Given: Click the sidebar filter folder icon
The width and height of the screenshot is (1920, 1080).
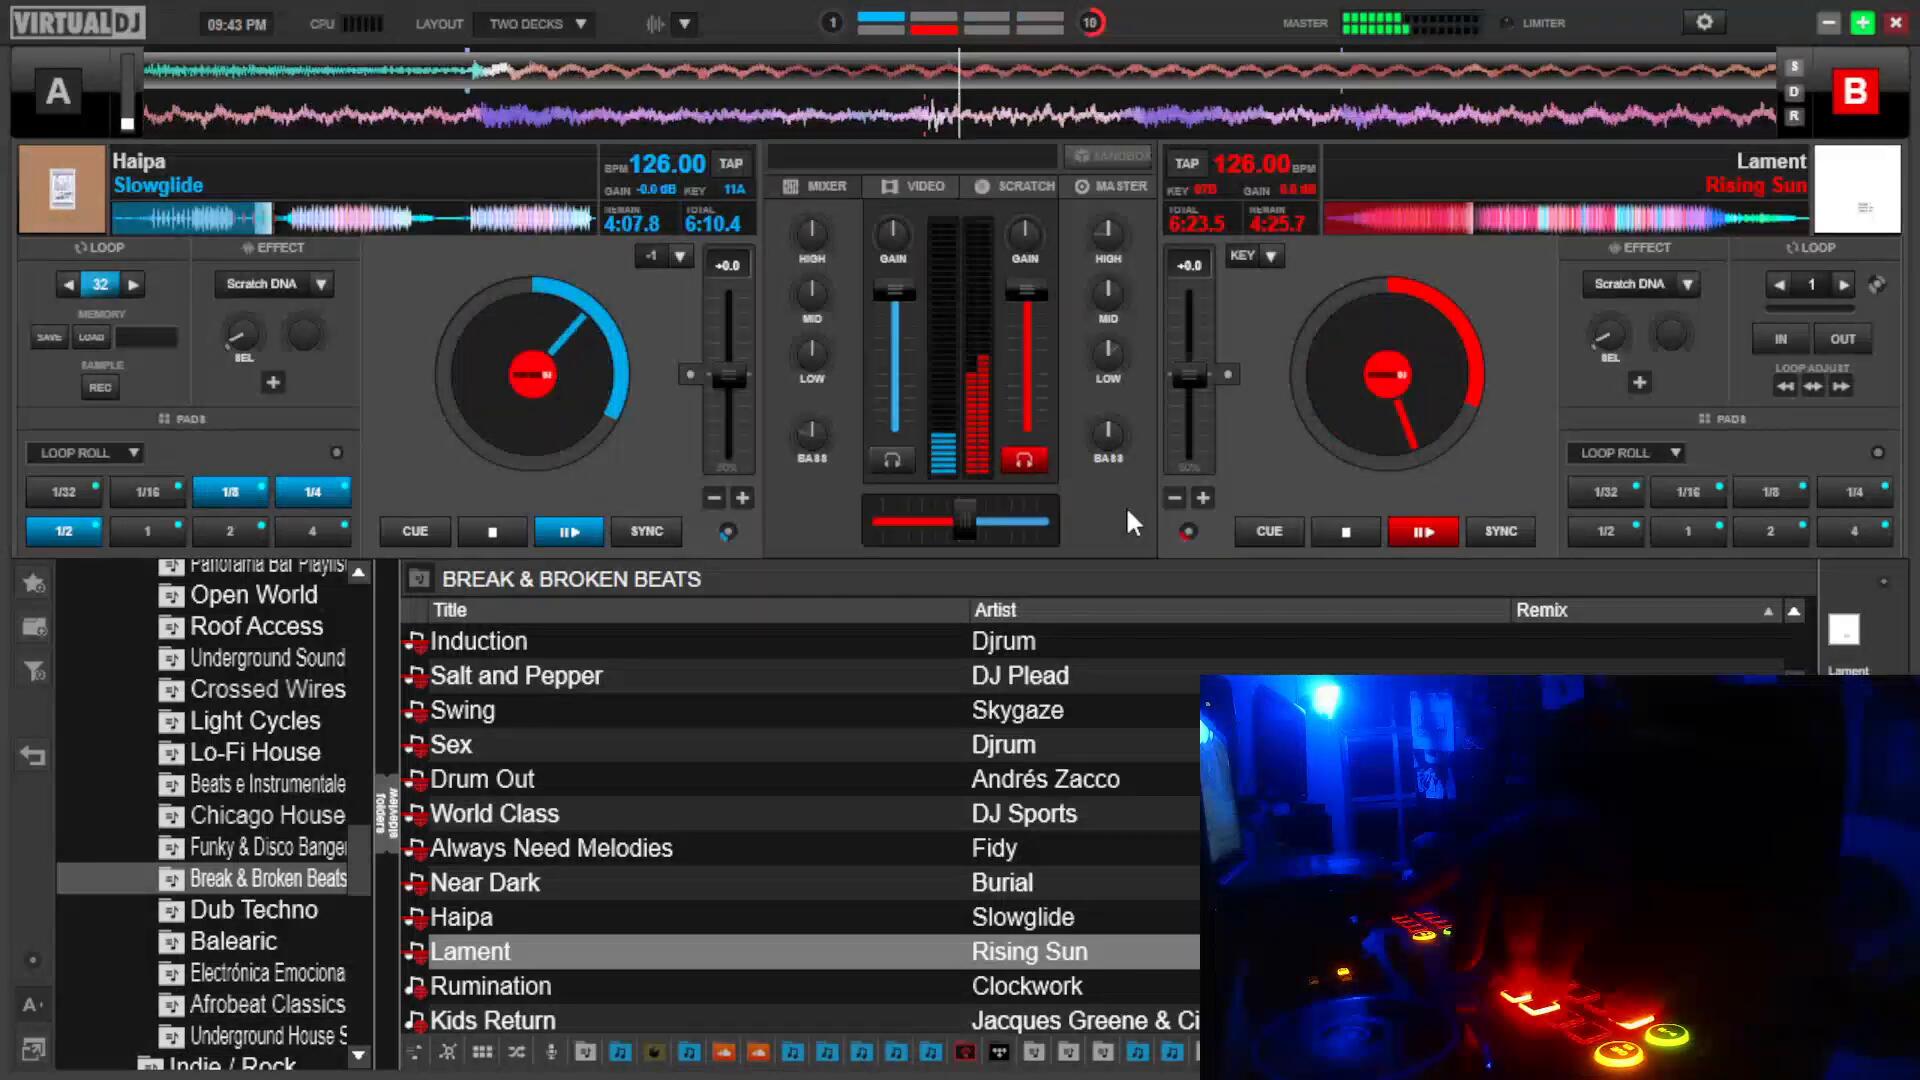Looking at the screenshot, I should coord(33,671).
